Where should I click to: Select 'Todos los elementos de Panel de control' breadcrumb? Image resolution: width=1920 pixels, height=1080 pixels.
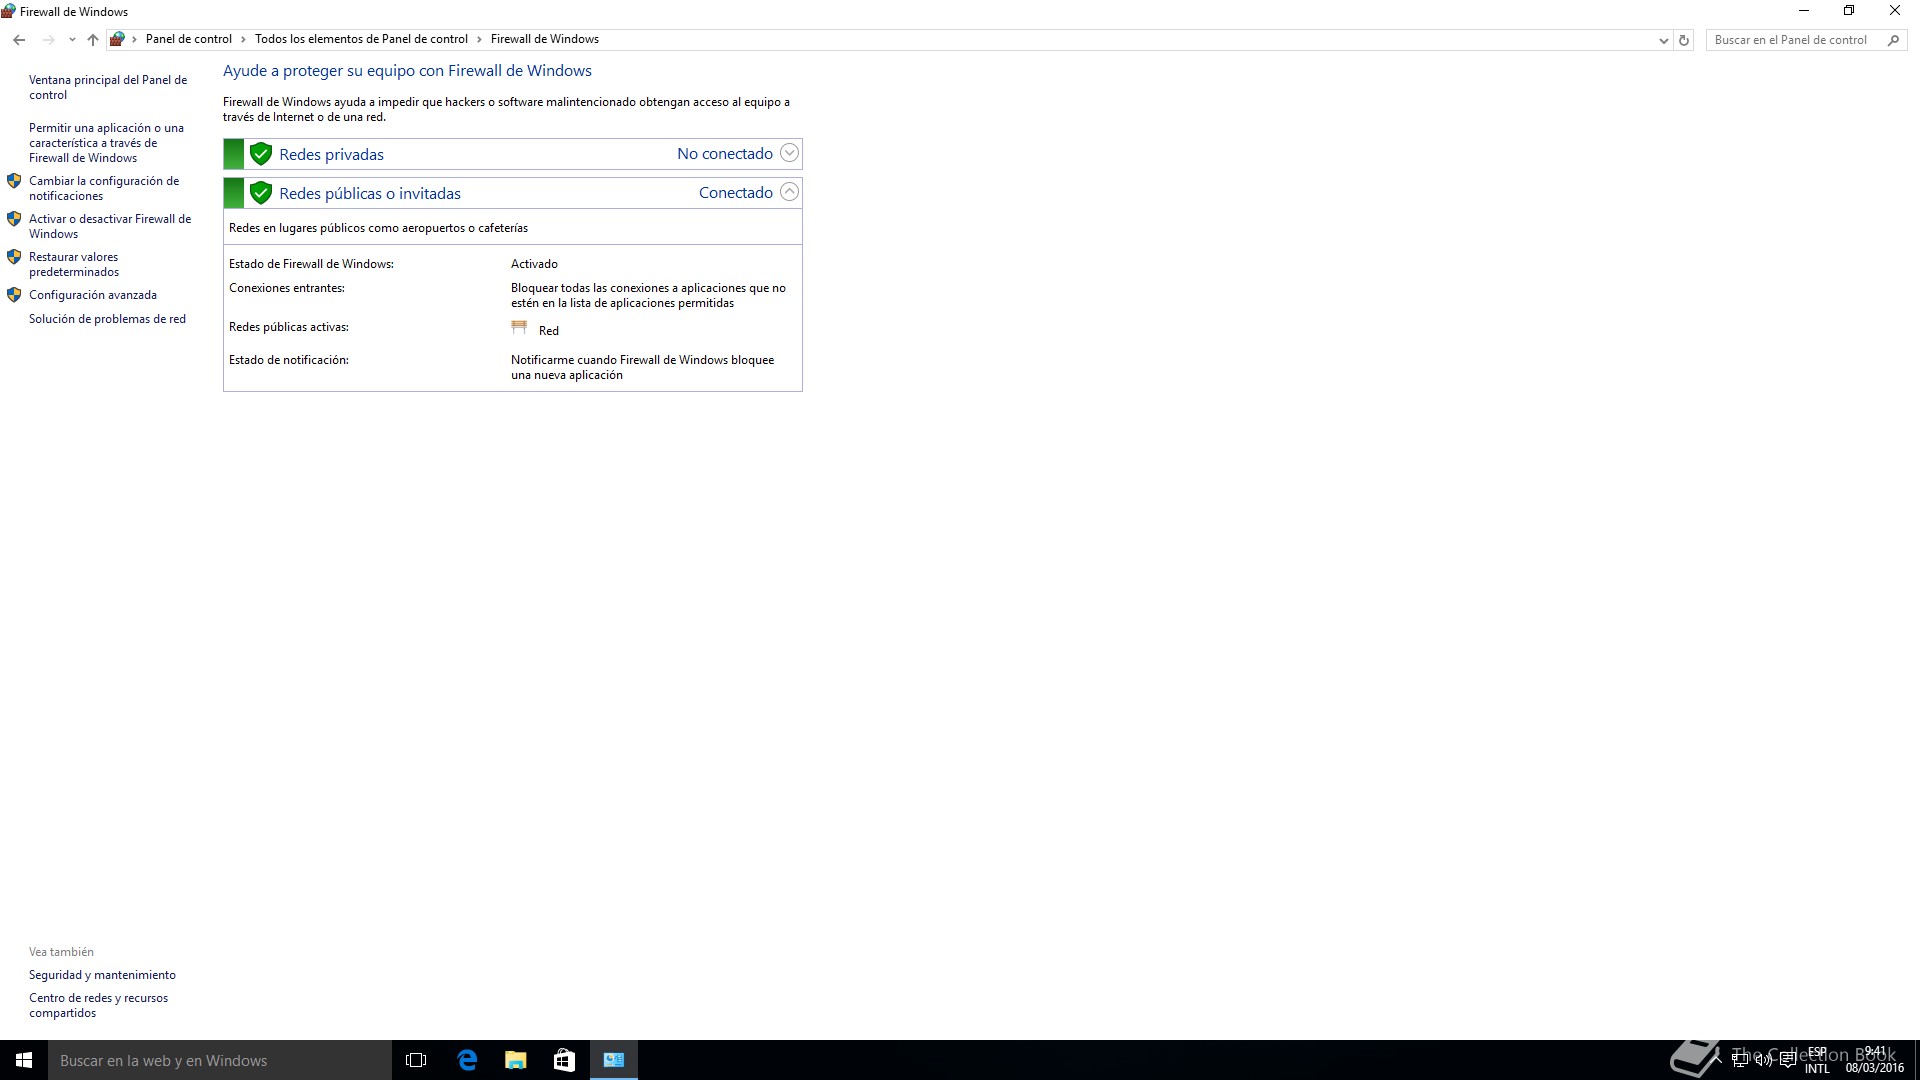tap(361, 39)
